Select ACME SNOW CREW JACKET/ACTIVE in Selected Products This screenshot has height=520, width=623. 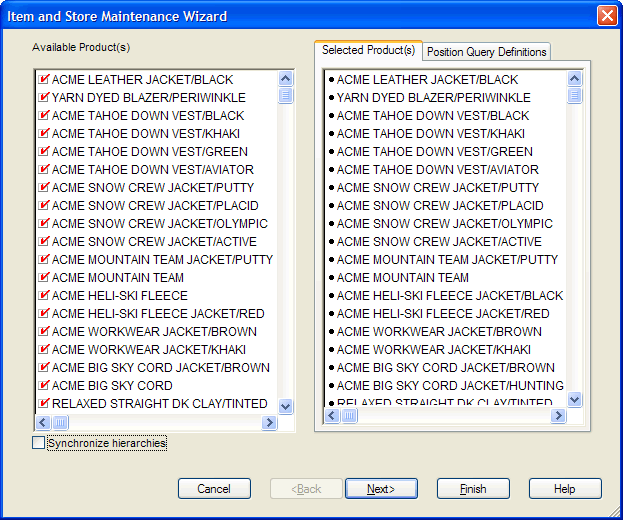click(439, 242)
